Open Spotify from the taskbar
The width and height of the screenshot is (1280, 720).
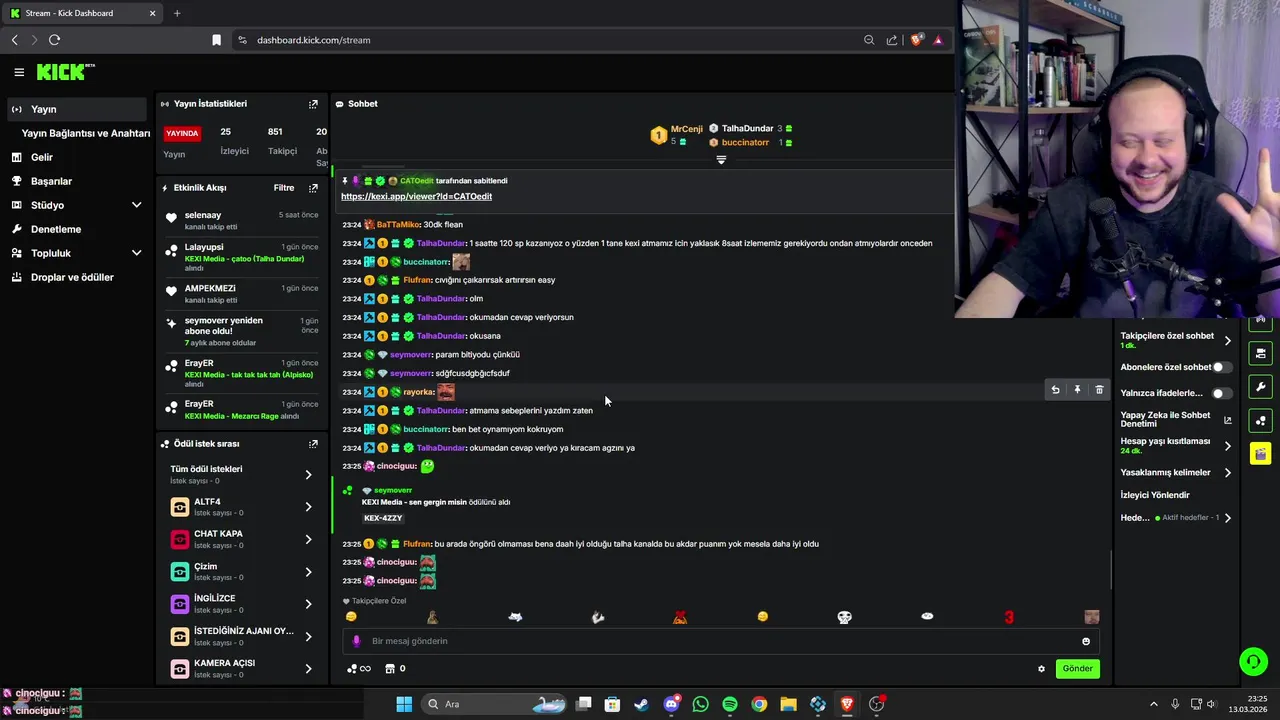tap(730, 704)
